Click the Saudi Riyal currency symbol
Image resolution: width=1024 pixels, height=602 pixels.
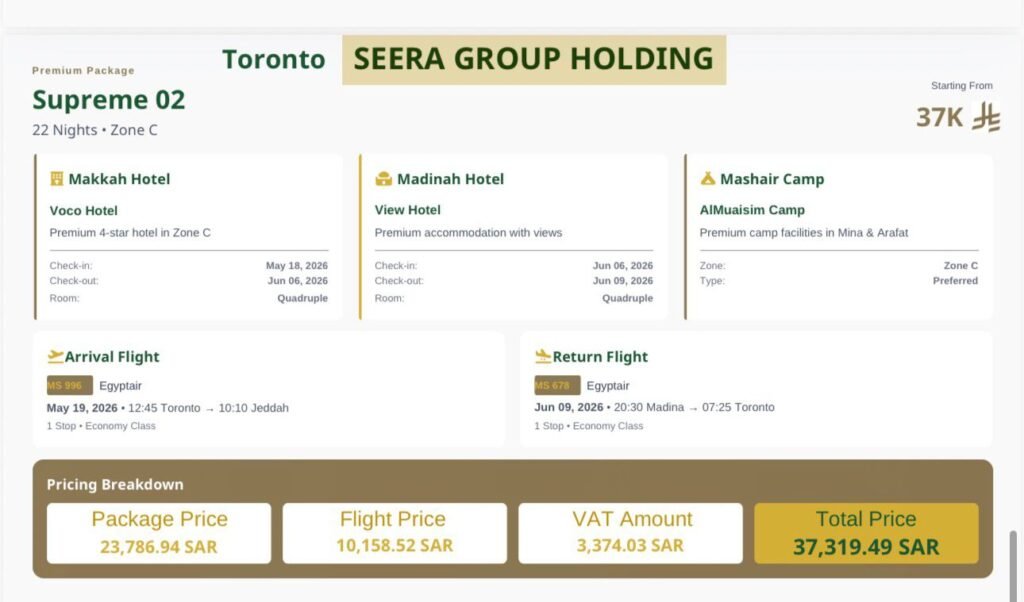(986, 118)
